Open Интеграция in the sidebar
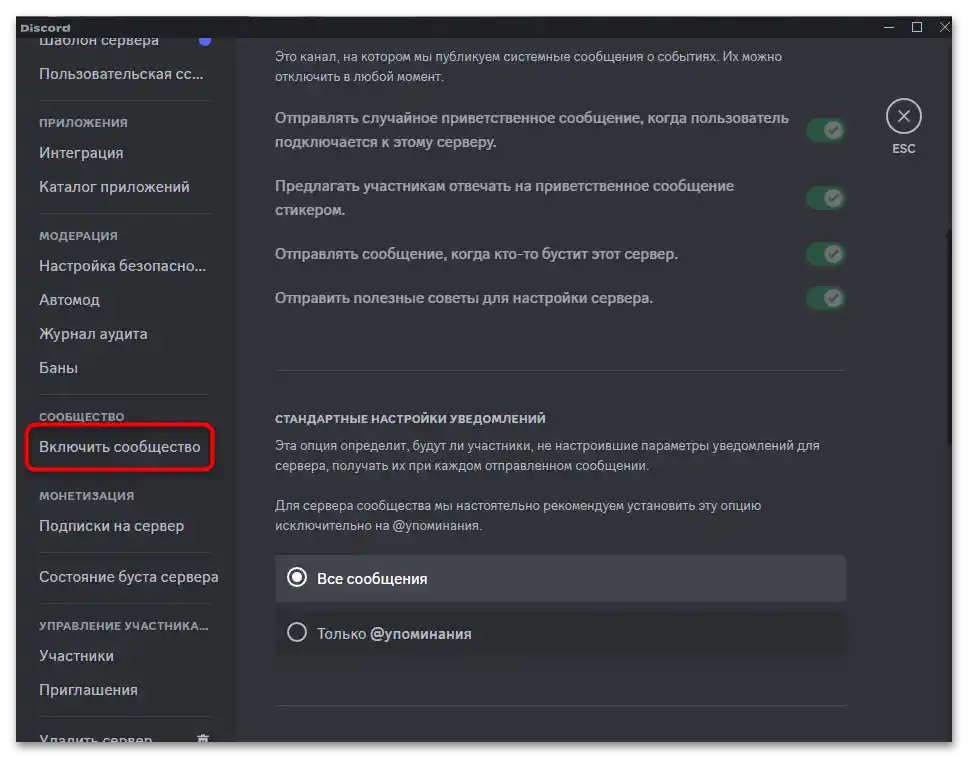Viewport: 968px width, 758px height. point(81,153)
